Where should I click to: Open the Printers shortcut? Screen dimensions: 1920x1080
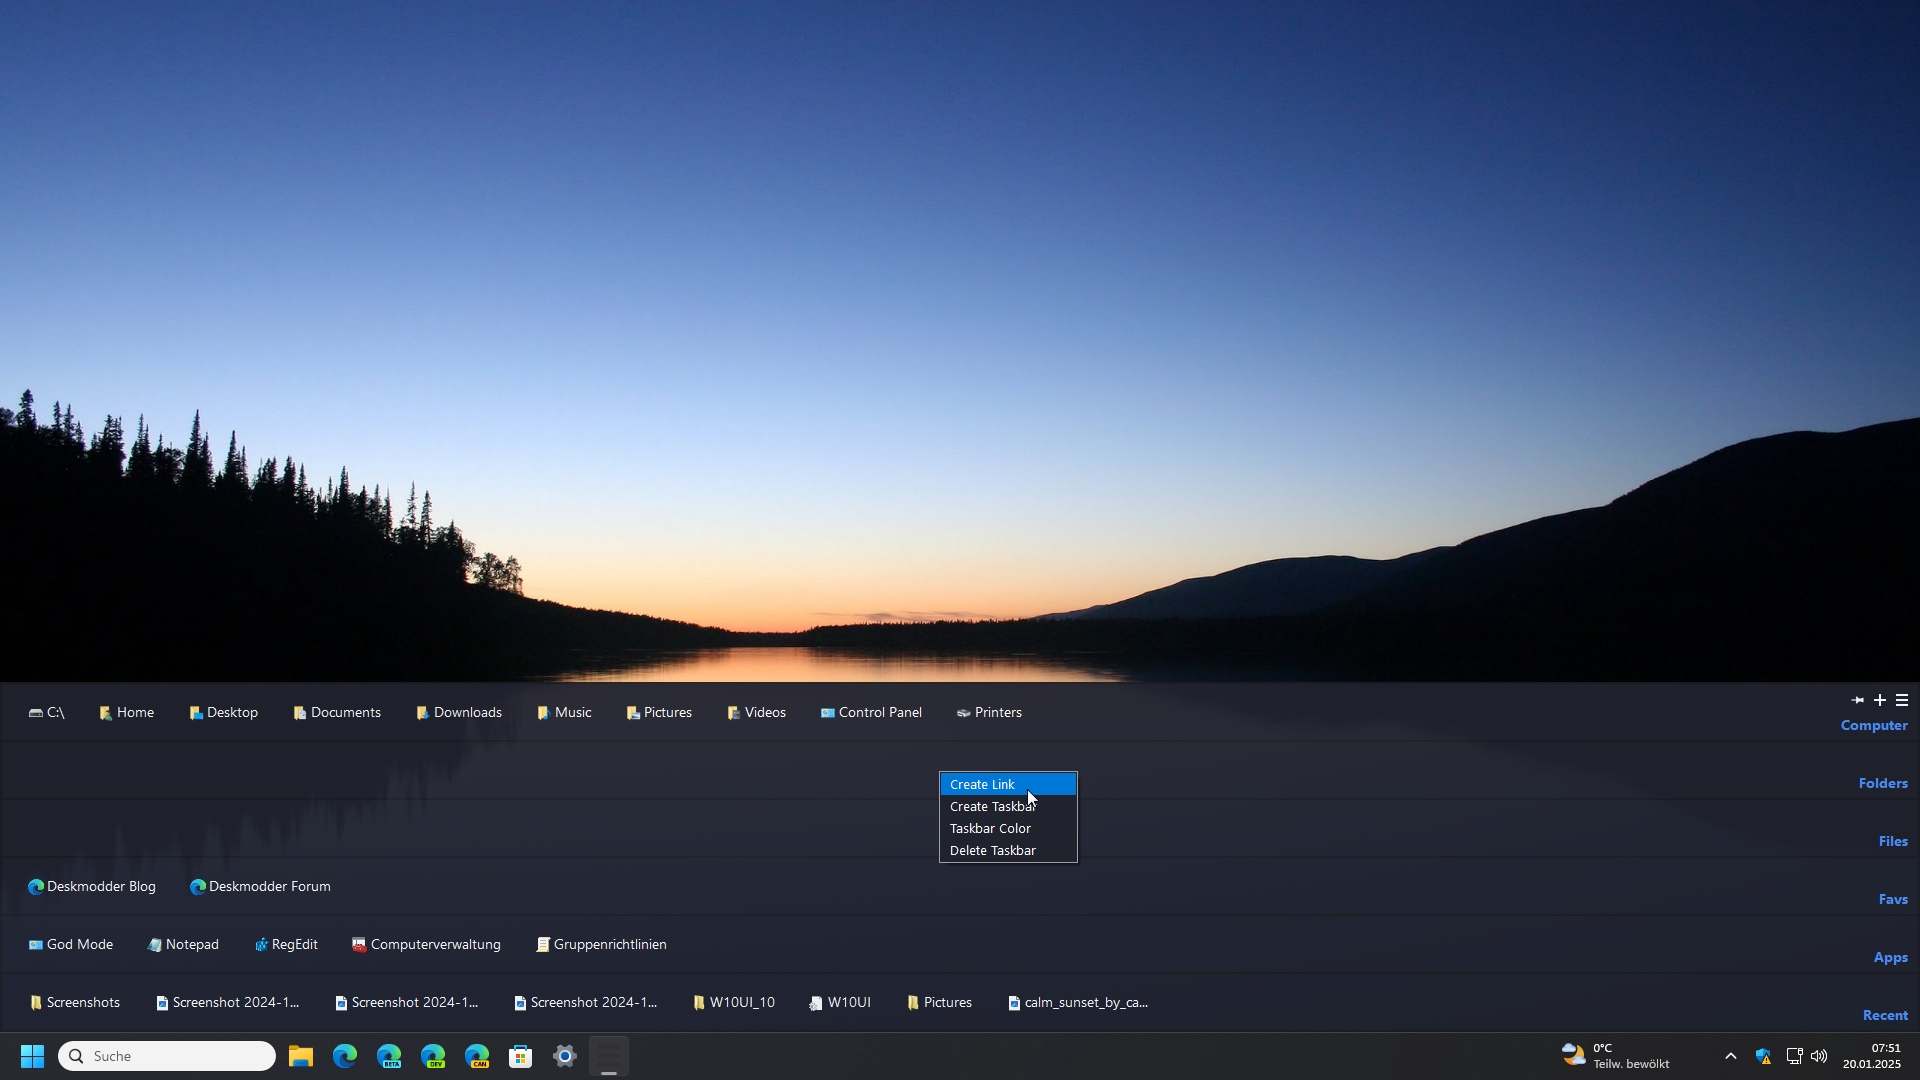[989, 713]
